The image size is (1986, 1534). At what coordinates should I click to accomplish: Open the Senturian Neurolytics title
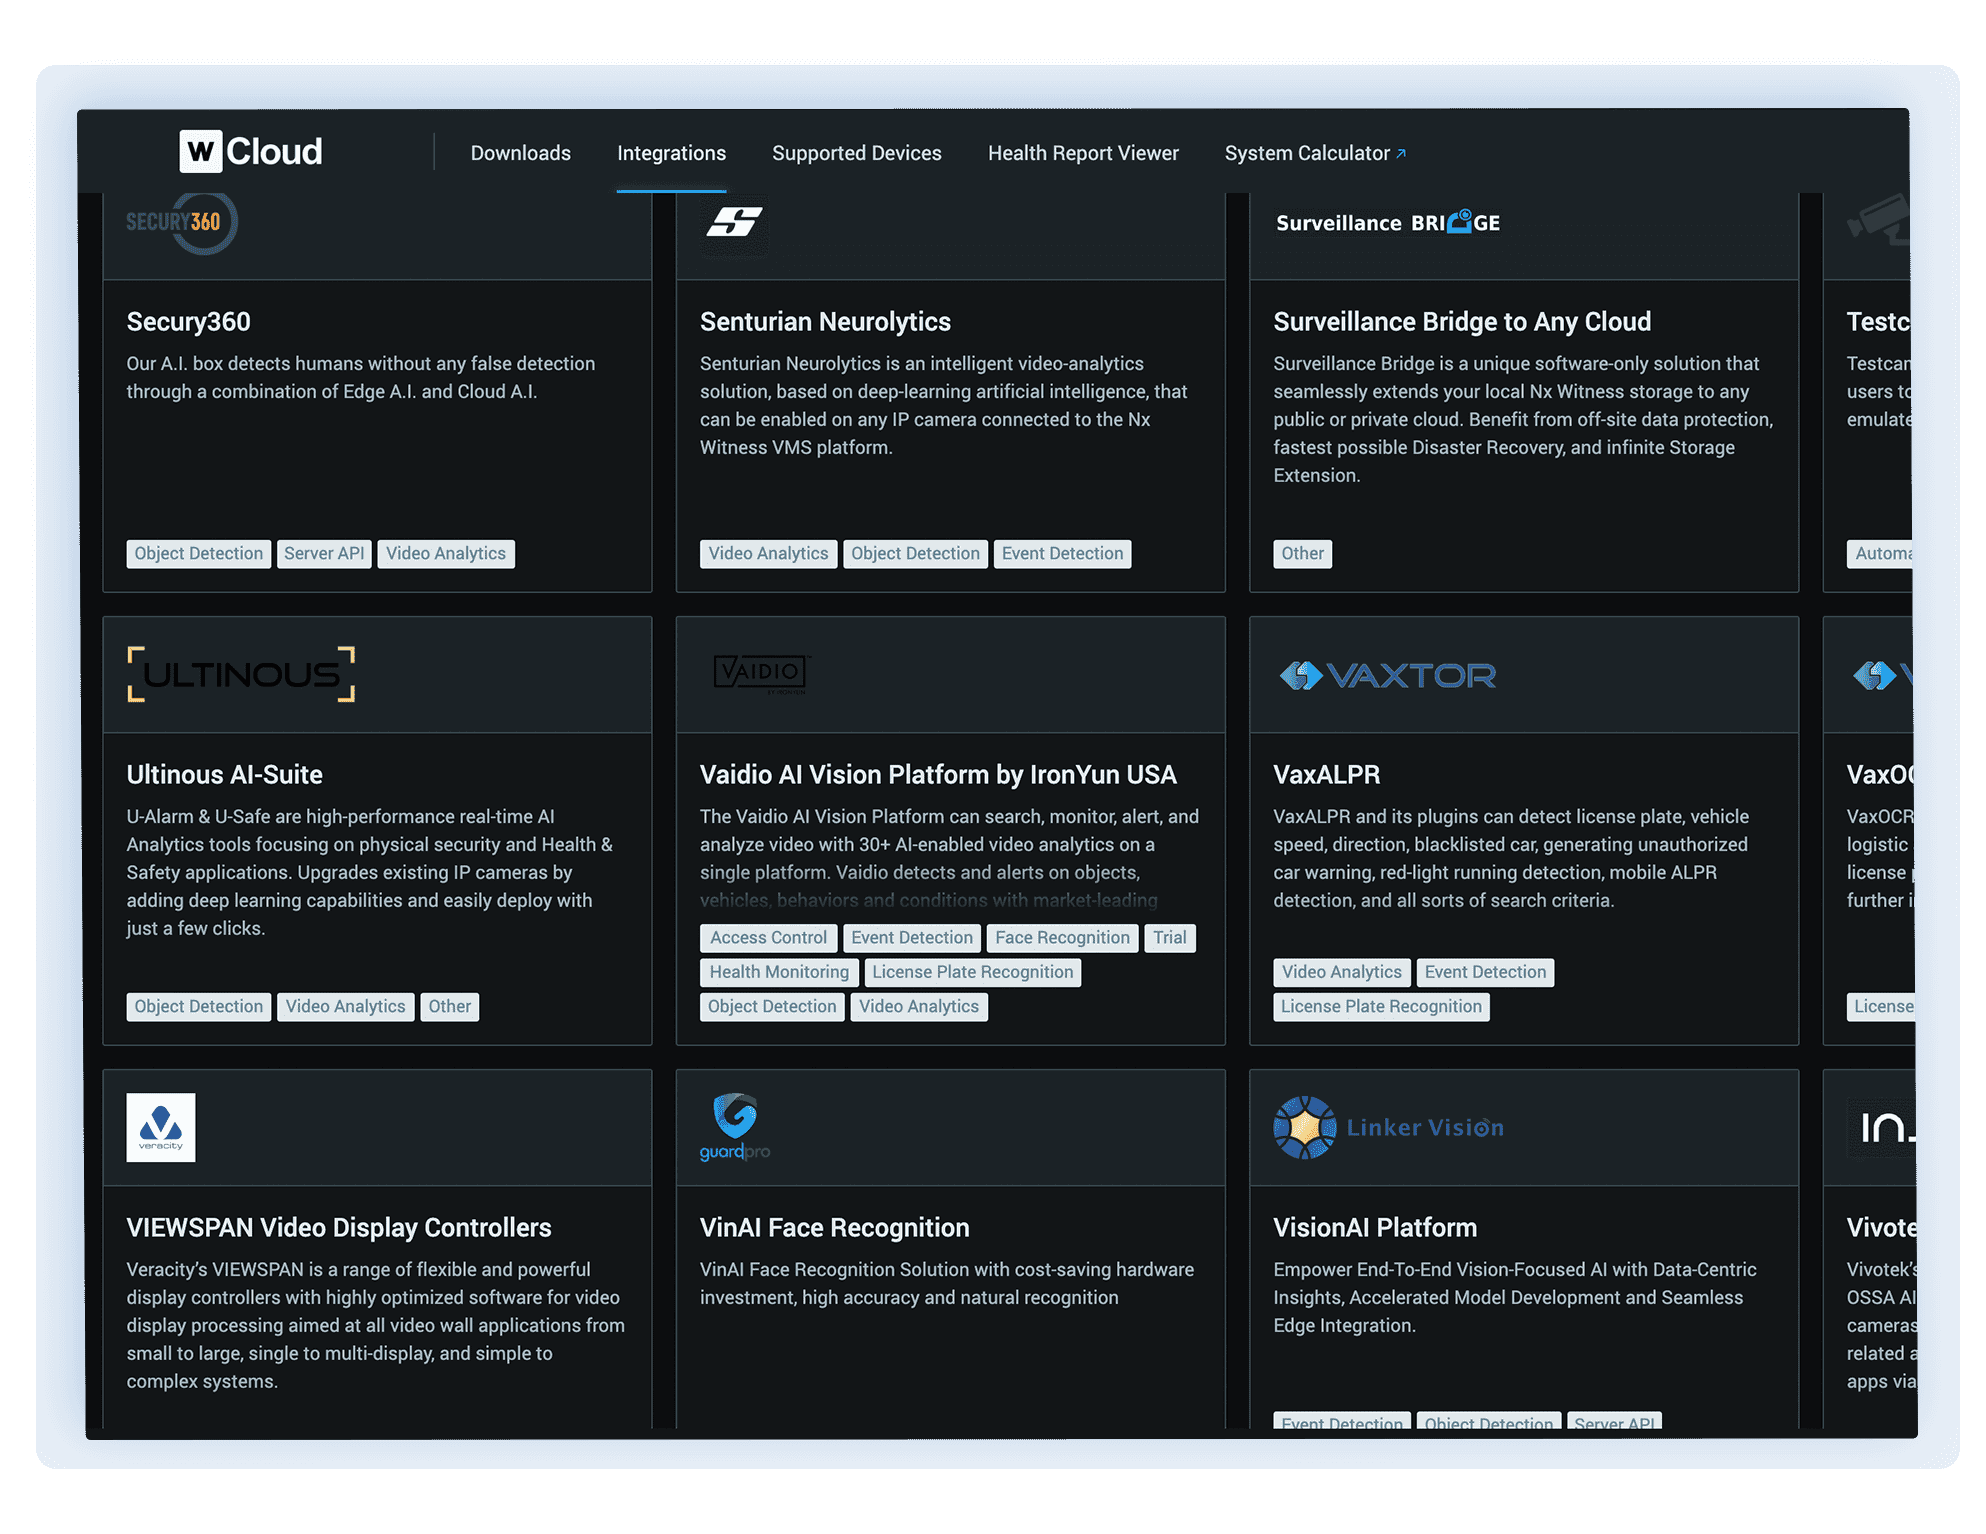(825, 322)
